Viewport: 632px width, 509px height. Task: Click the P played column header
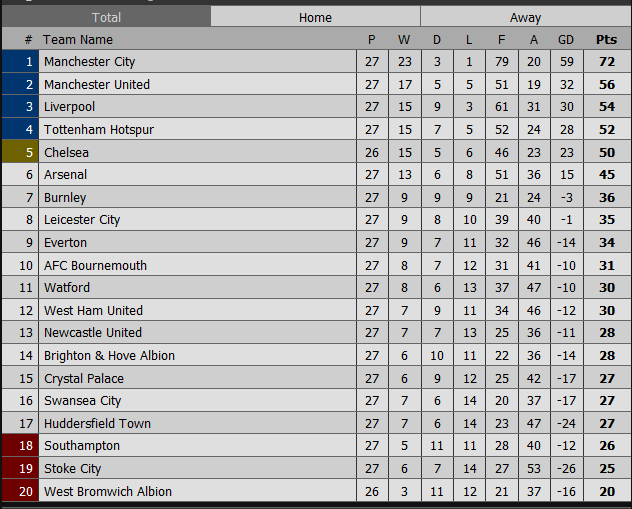pyautogui.click(x=372, y=40)
